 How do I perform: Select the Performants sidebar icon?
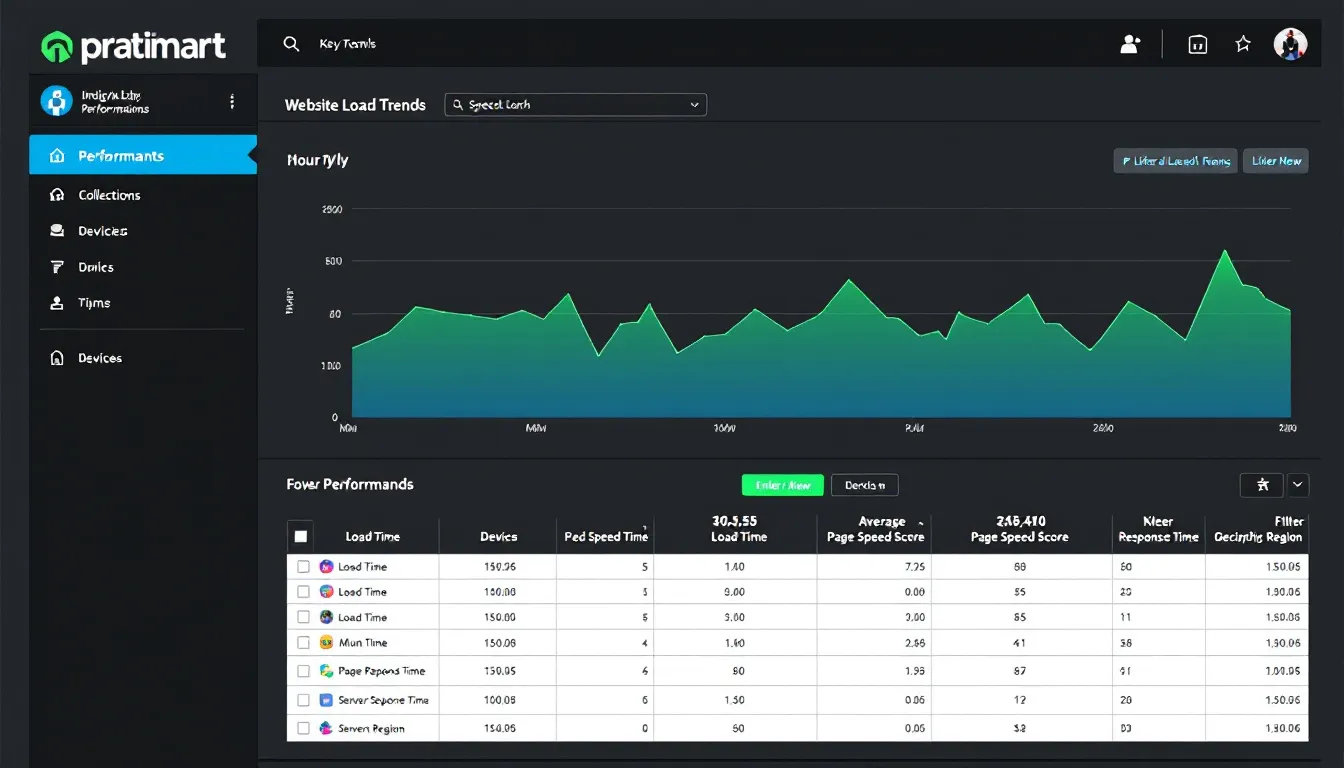[x=58, y=156]
